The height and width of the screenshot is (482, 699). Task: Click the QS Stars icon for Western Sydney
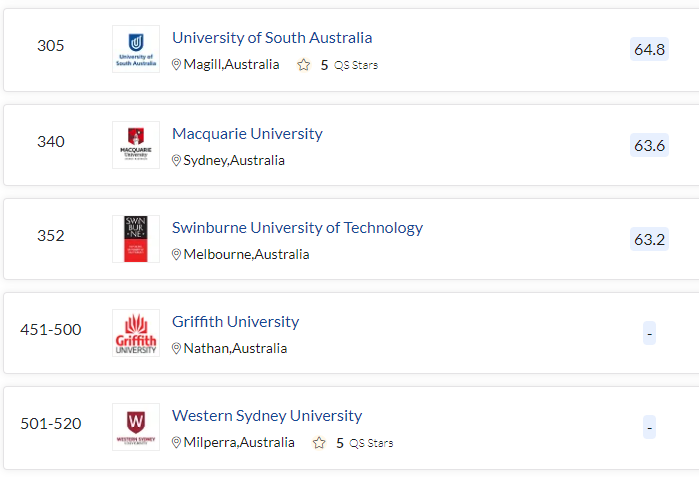(319, 443)
